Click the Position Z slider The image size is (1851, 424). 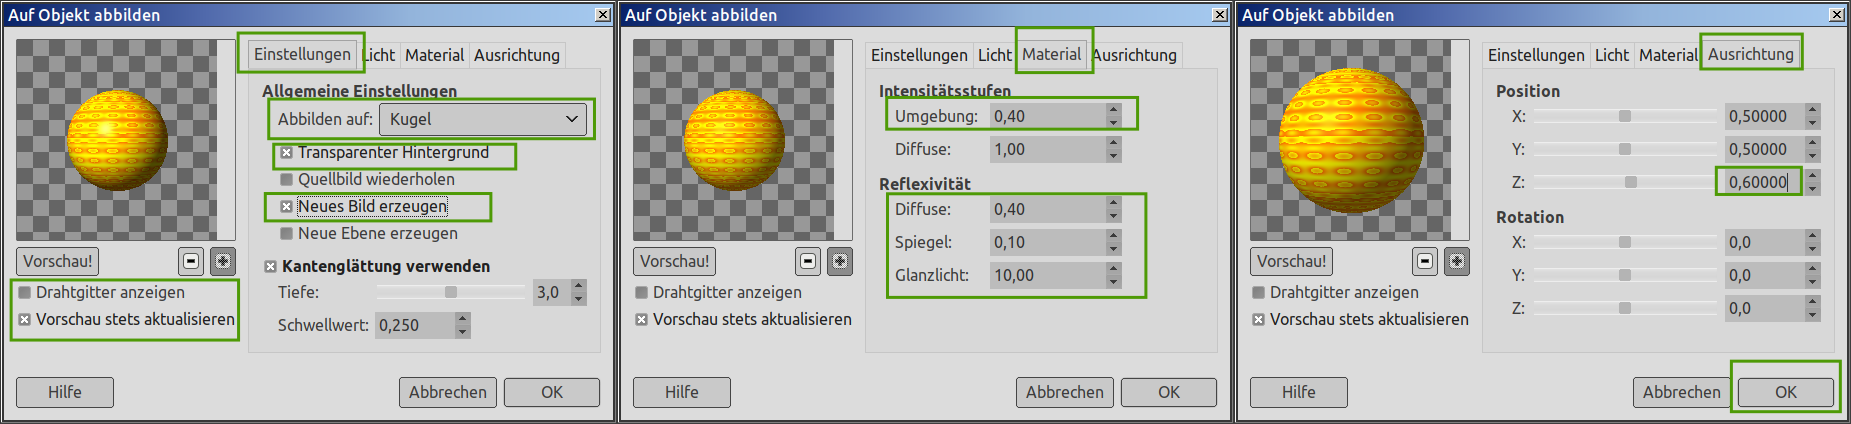coord(1625,182)
